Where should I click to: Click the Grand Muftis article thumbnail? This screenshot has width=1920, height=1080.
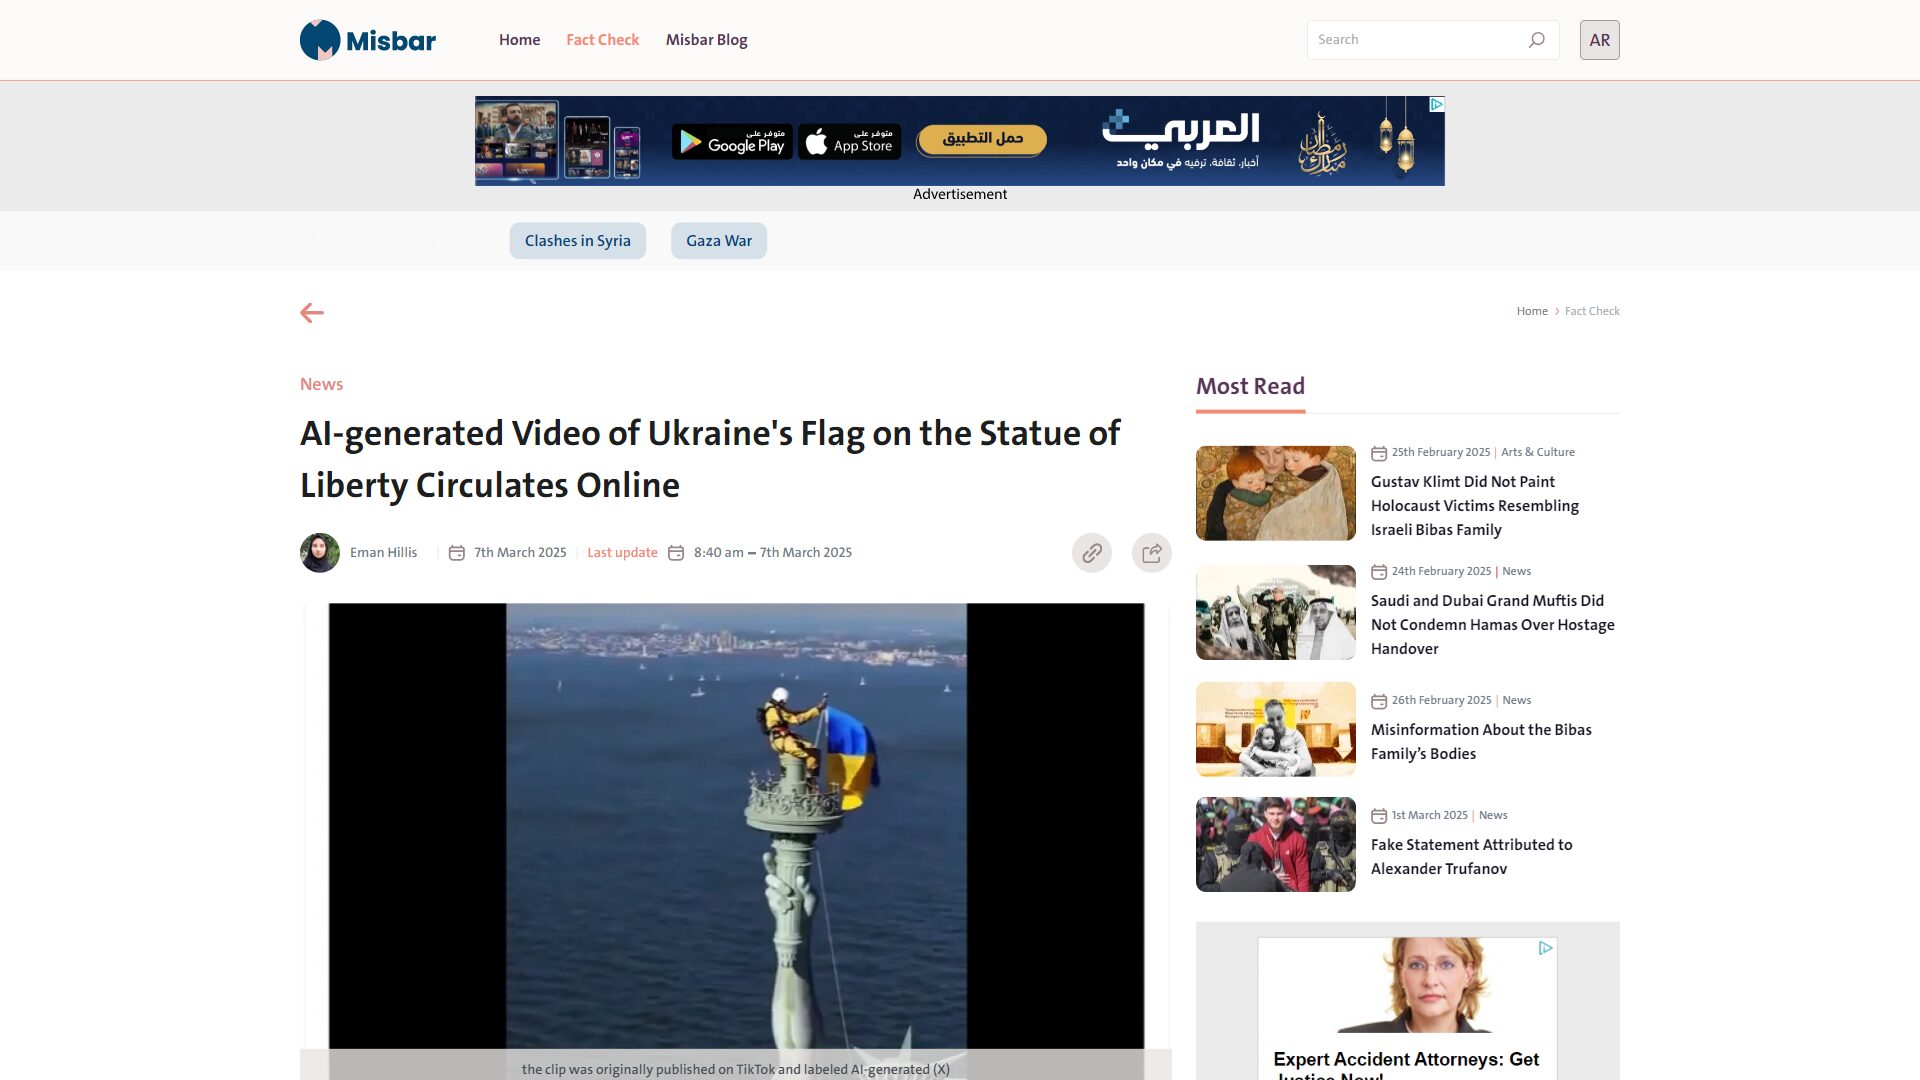[1276, 612]
